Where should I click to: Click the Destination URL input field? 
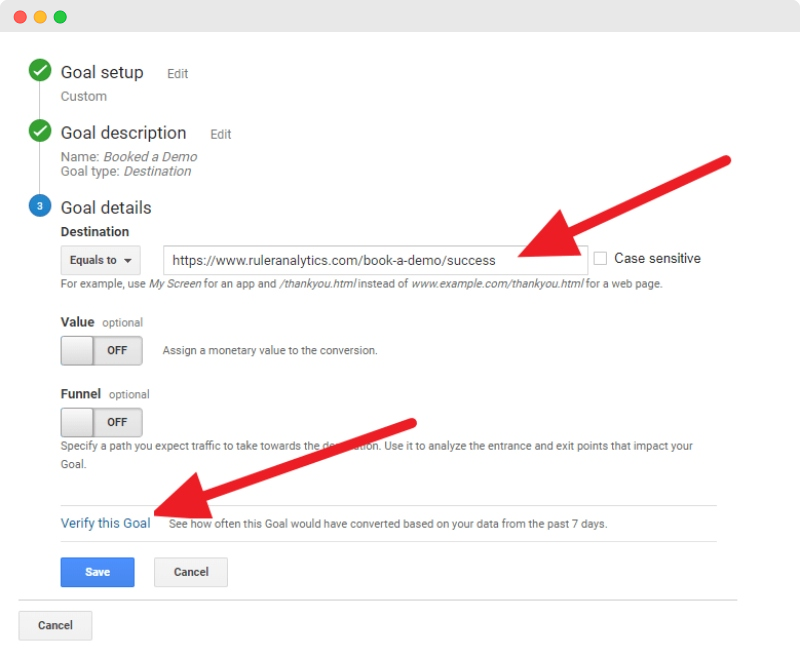click(376, 260)
